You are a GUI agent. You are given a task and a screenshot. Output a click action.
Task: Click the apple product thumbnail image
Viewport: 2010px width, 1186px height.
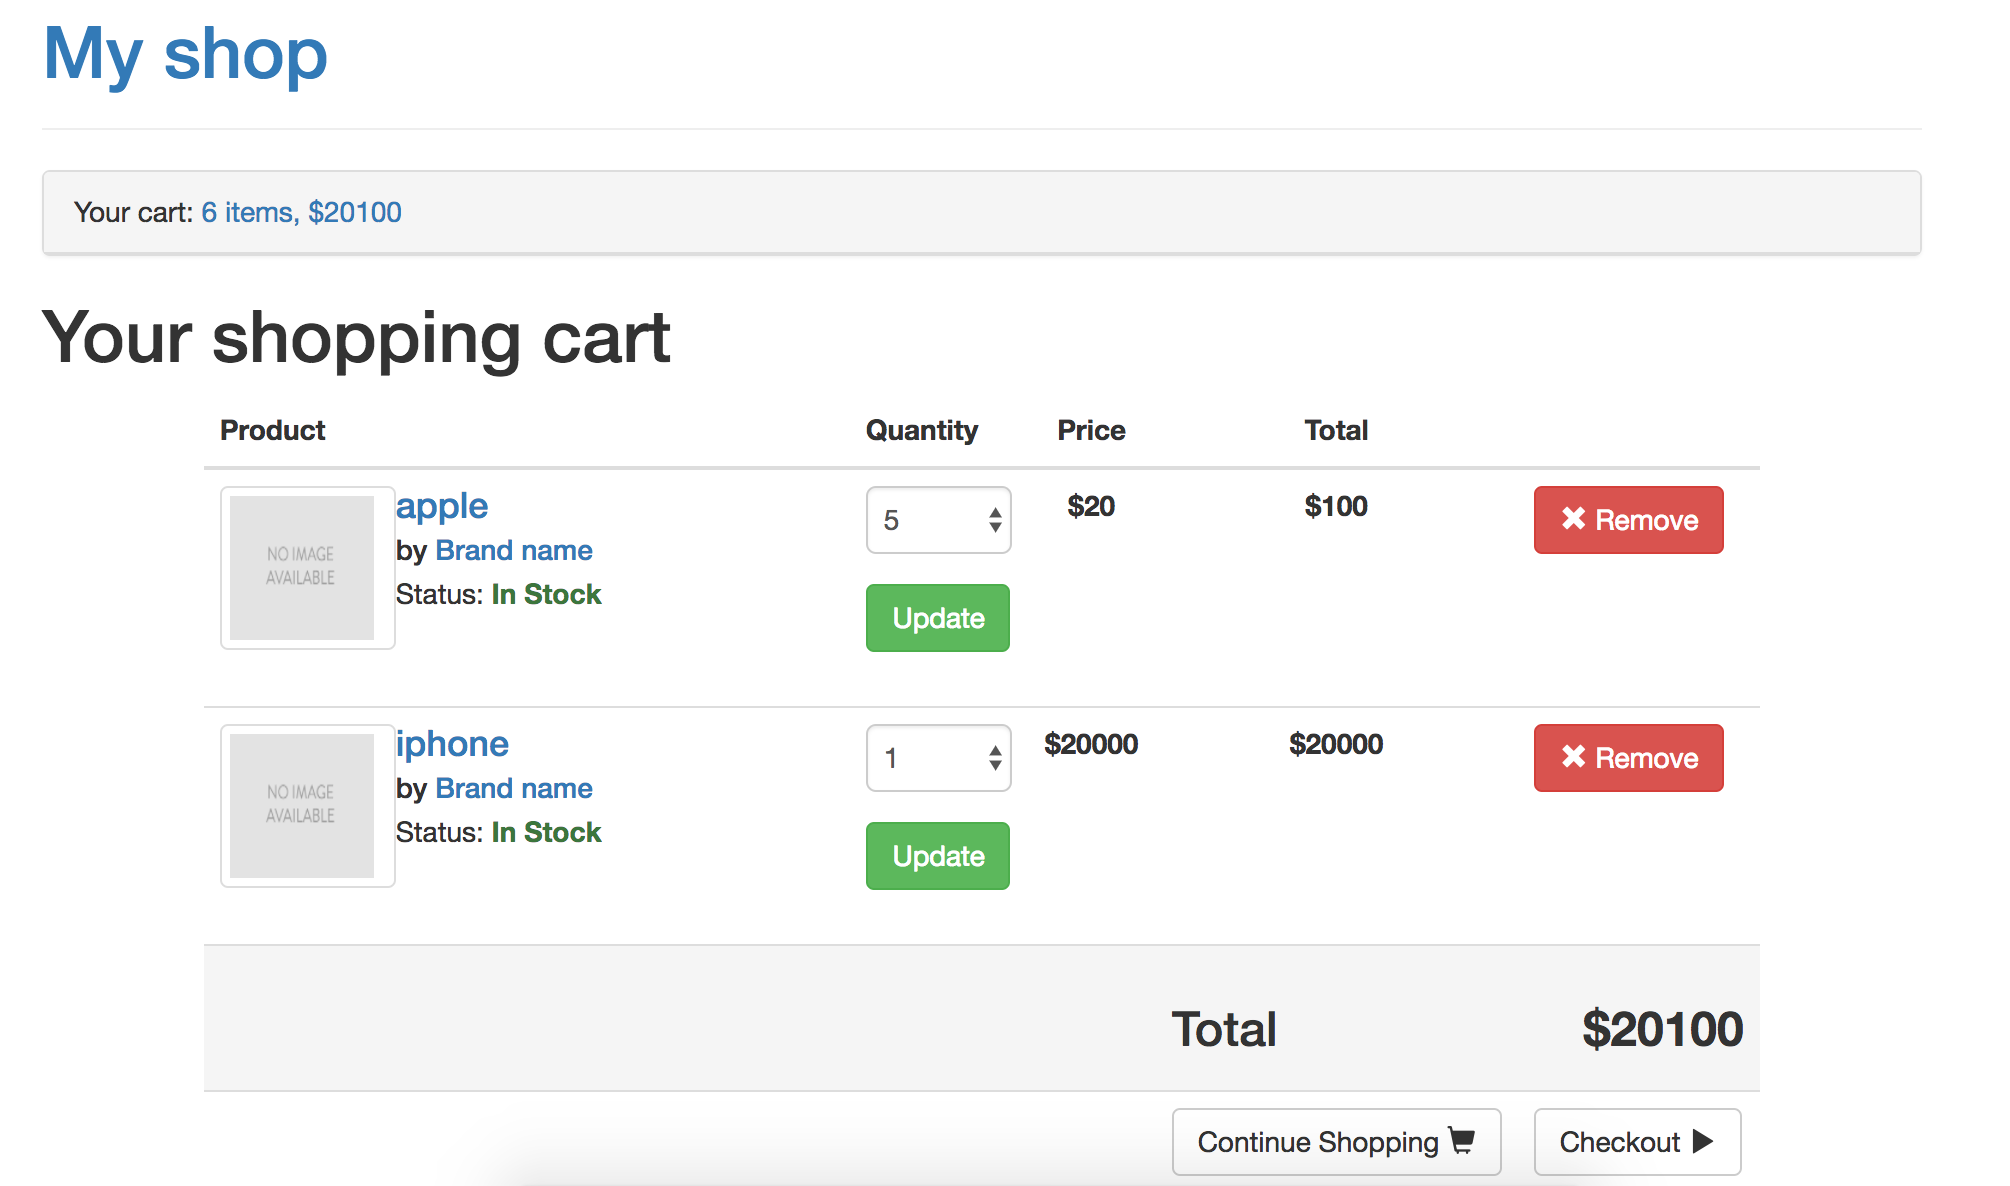(x=301, y=567)
